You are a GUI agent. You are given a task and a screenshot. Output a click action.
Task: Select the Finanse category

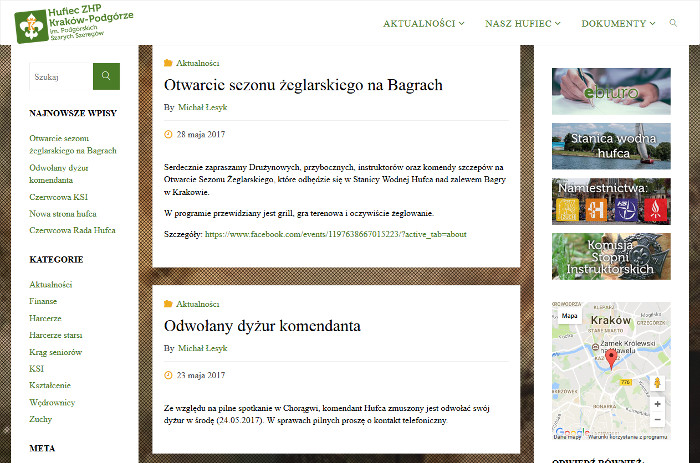[43, 301]
